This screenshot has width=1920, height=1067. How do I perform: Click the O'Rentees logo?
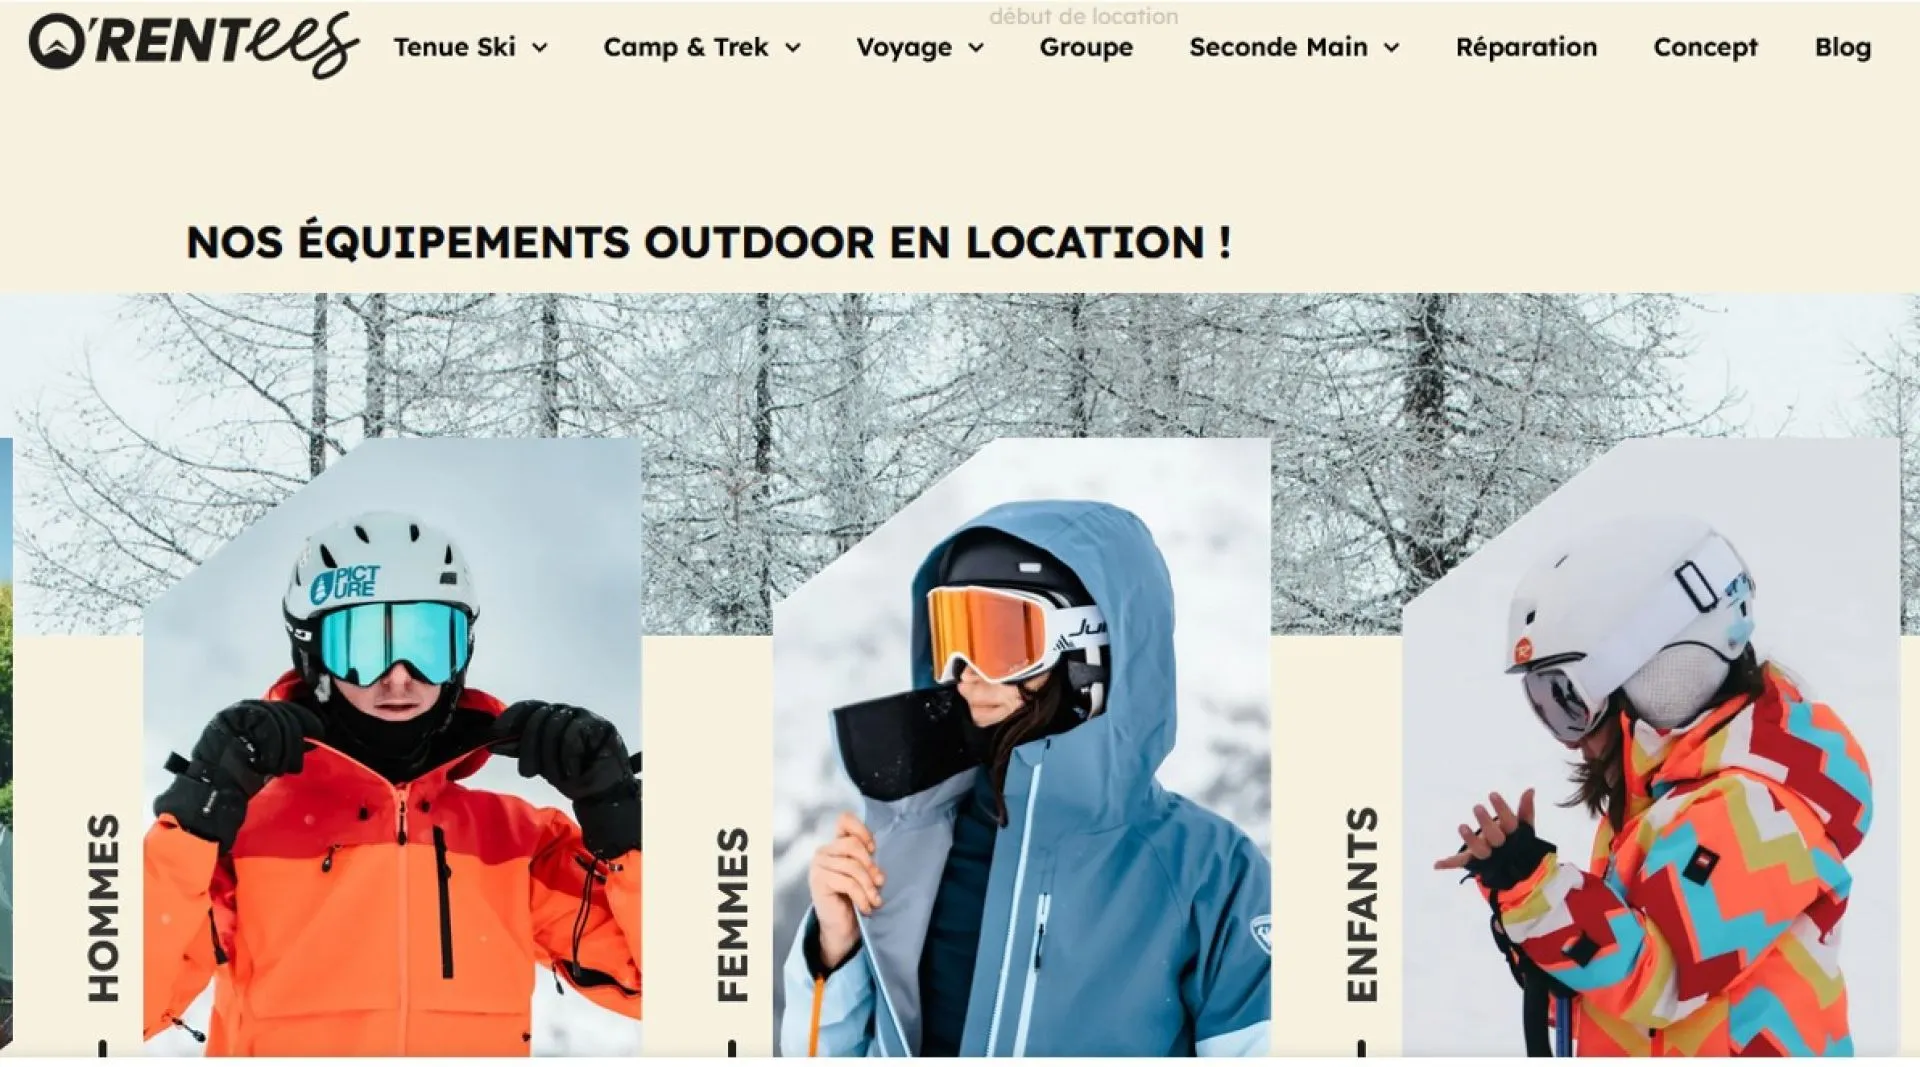(x=194, y=45)
